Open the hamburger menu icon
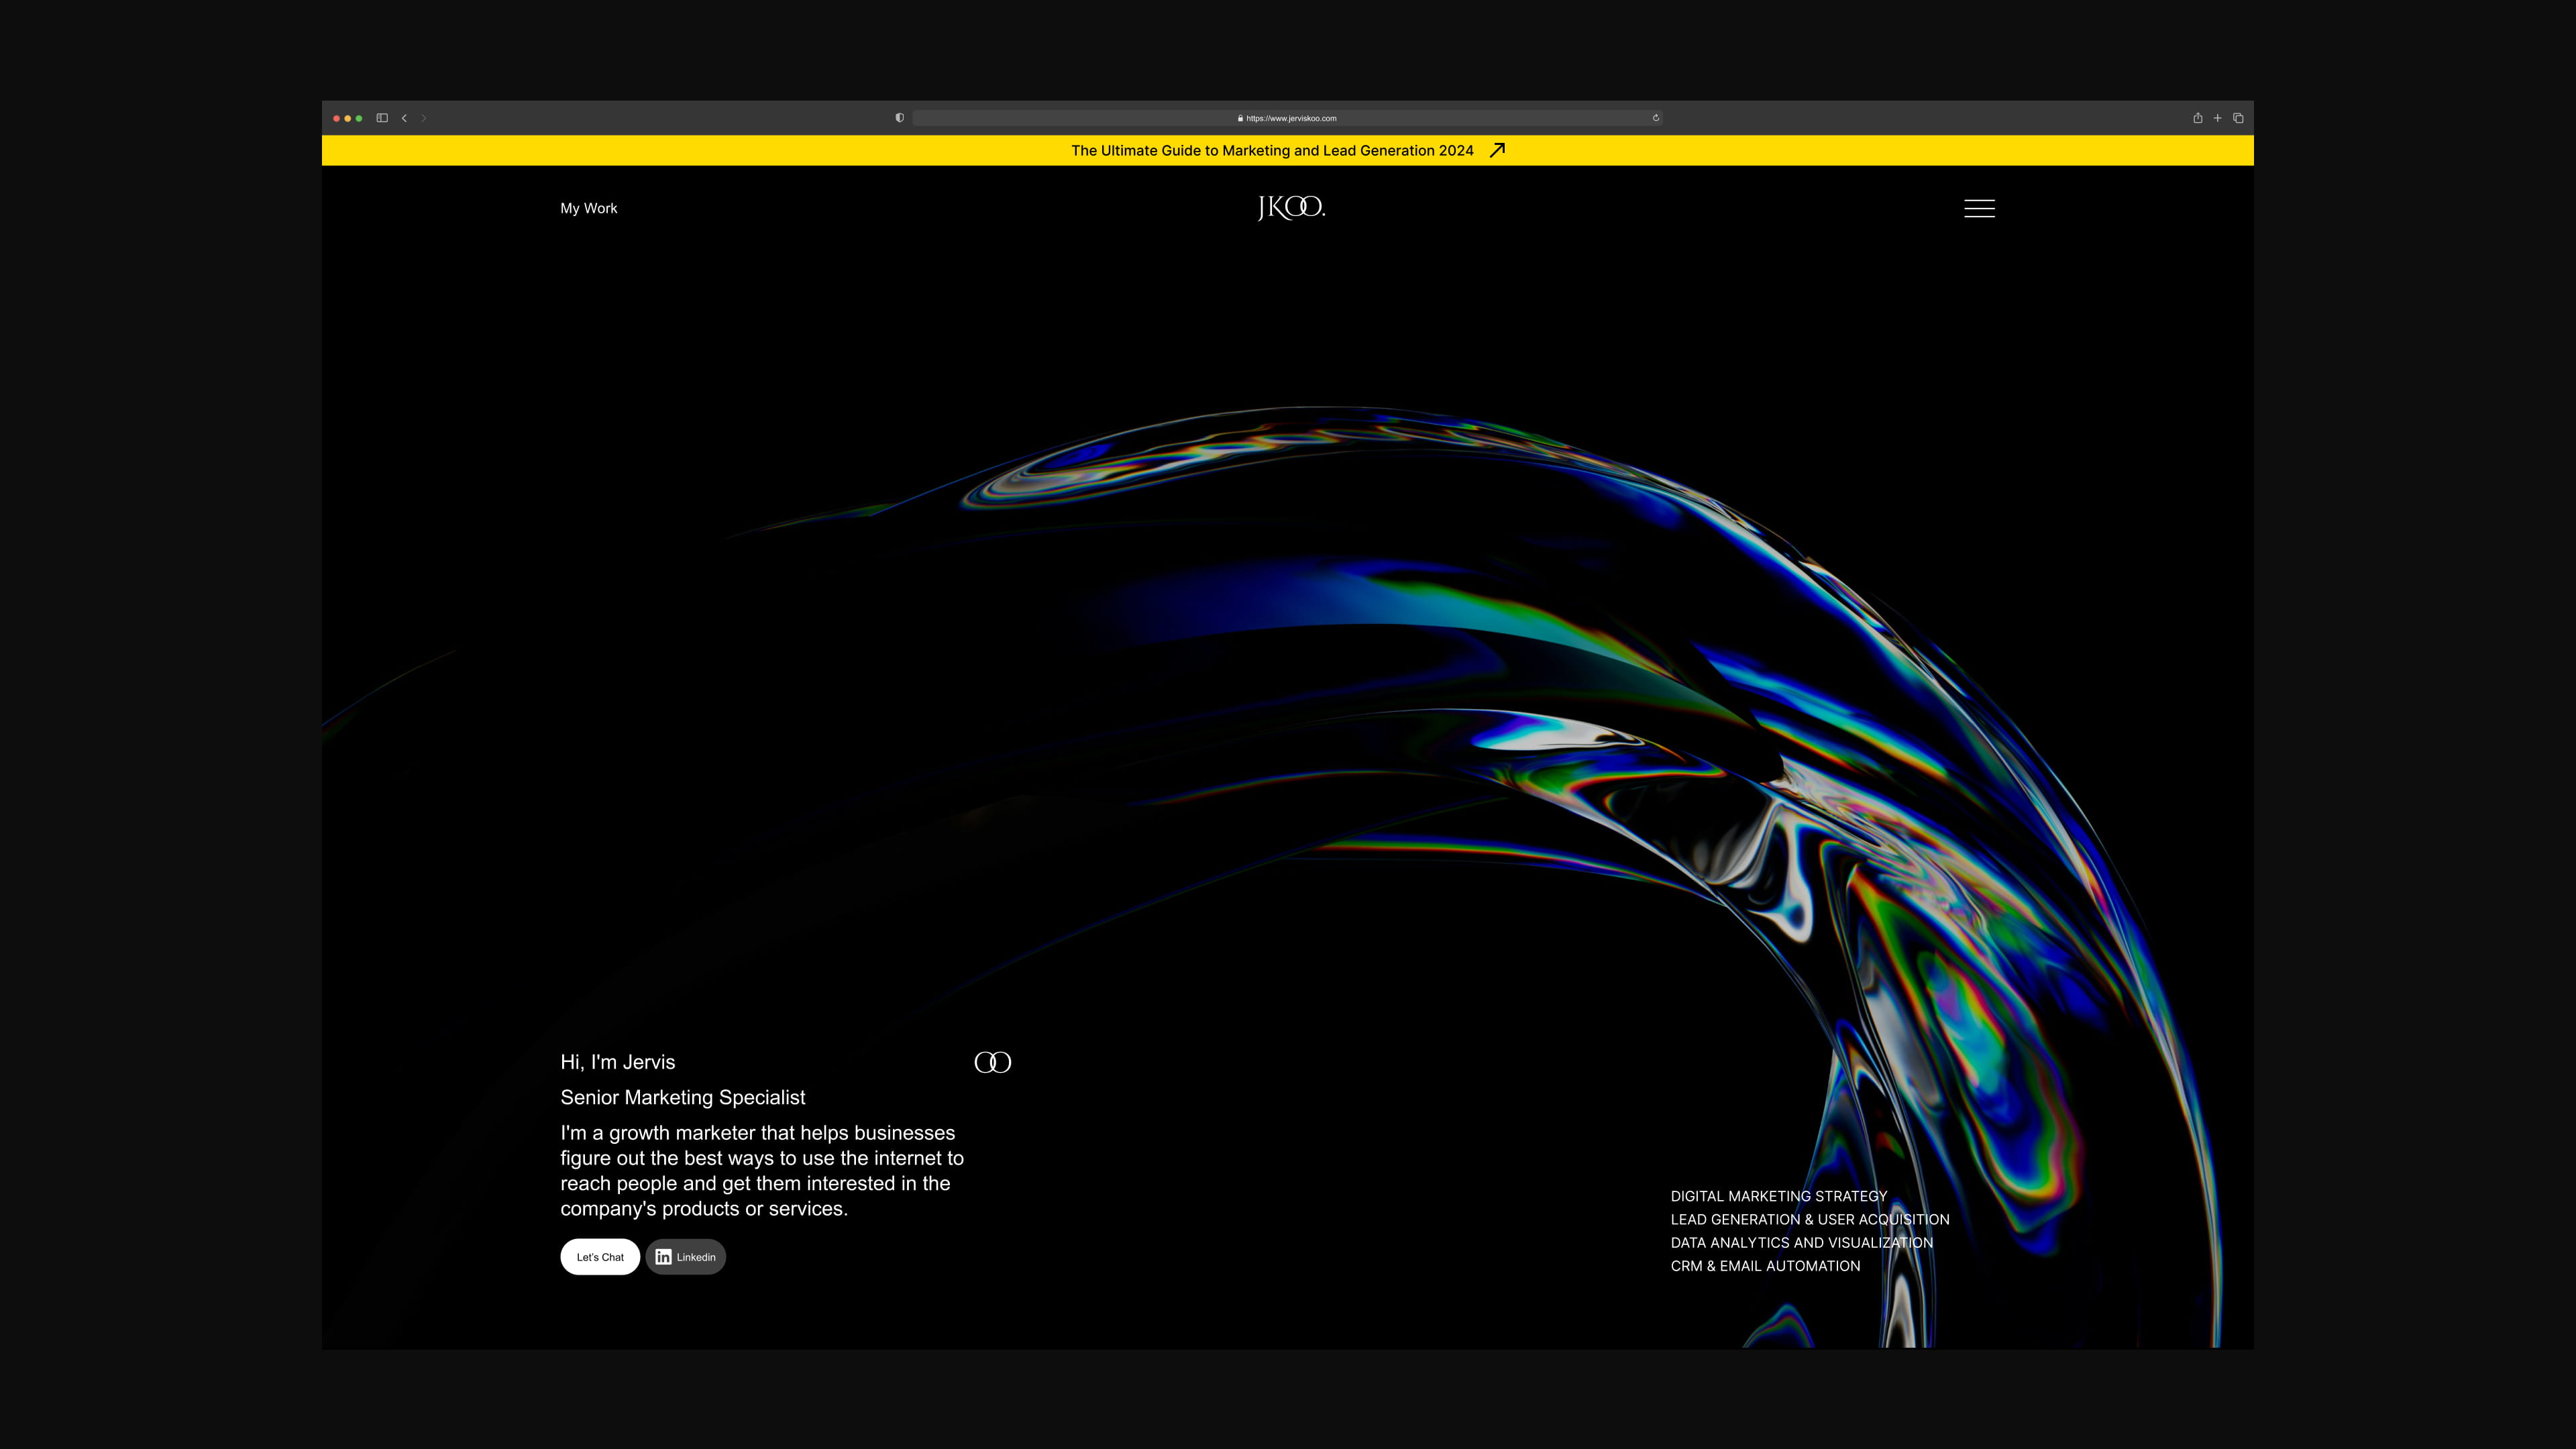The image size is (2576, 1449). [1979, 208]
